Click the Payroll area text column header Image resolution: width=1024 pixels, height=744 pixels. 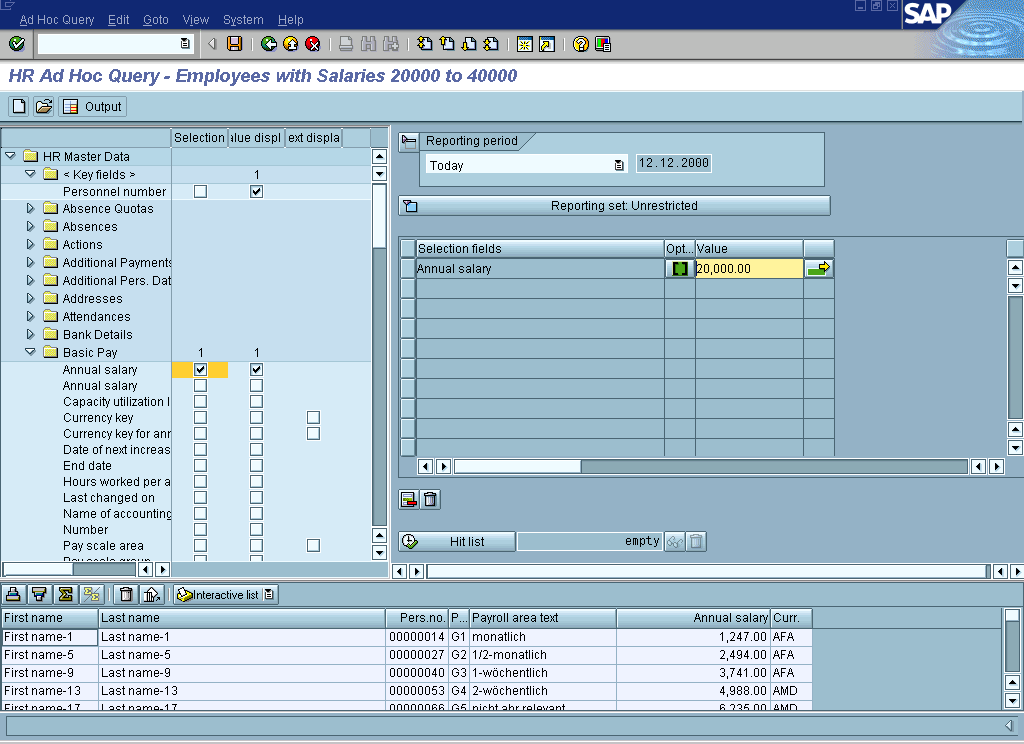tap(543, 618)
